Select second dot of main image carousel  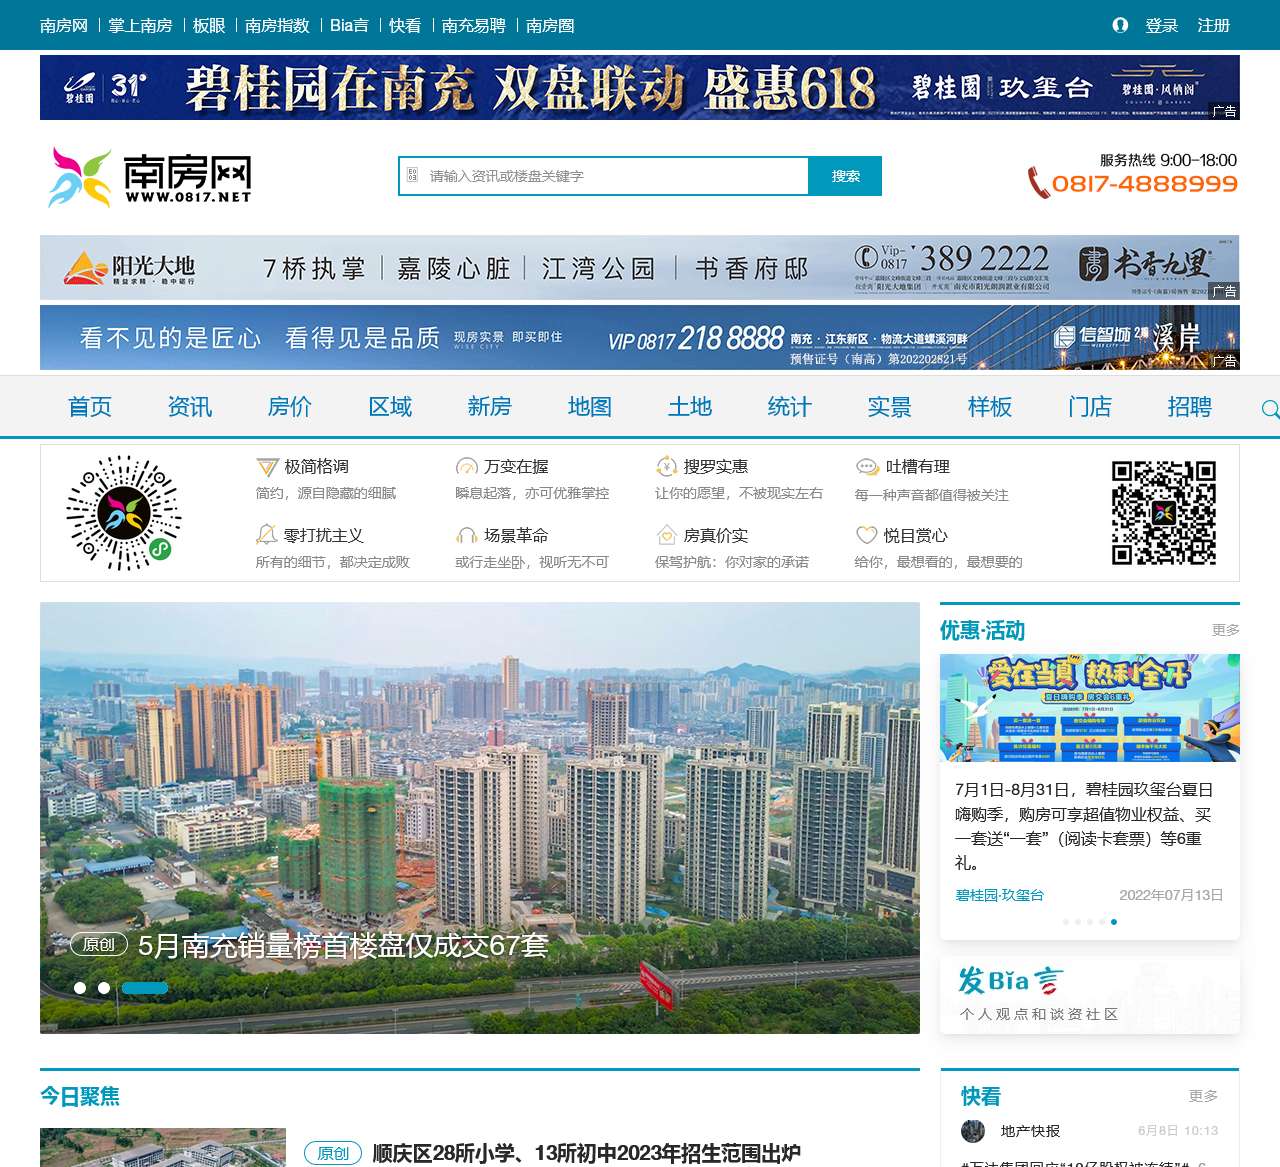coord(104,988)
